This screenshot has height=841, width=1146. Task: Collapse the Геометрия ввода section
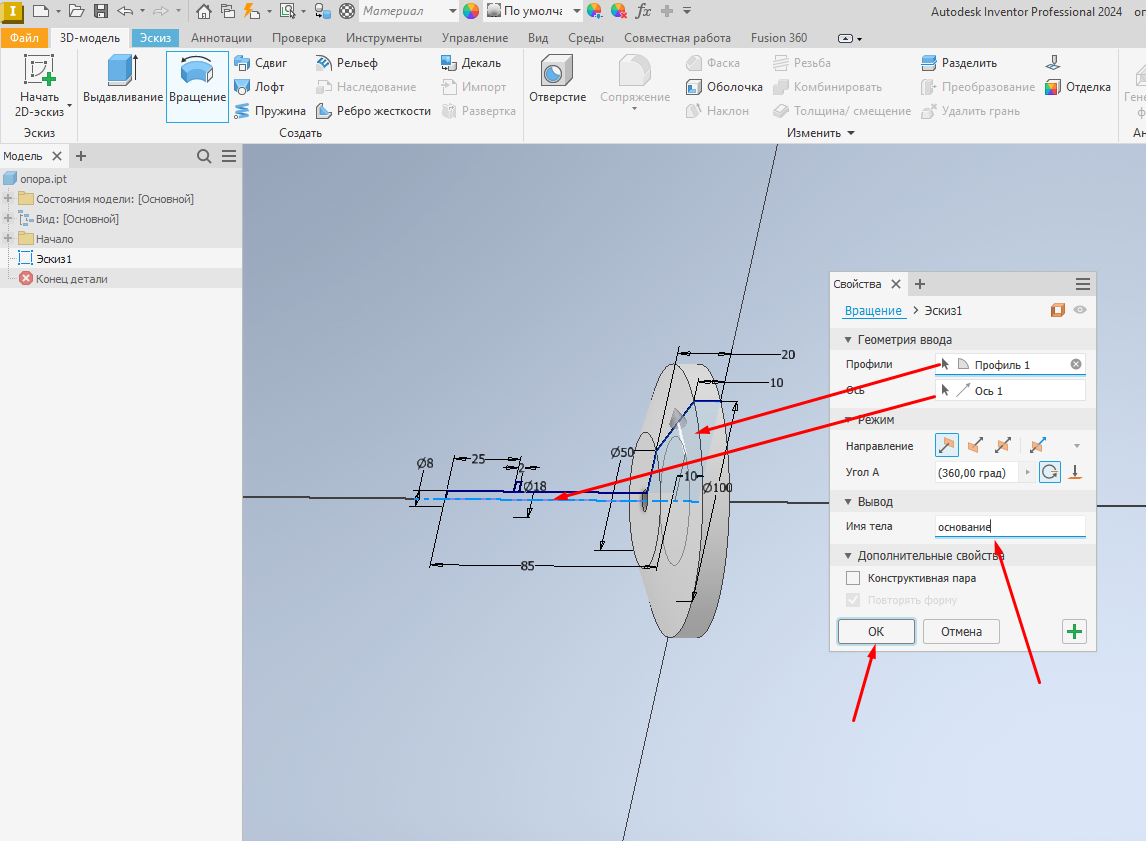(848, 340)
